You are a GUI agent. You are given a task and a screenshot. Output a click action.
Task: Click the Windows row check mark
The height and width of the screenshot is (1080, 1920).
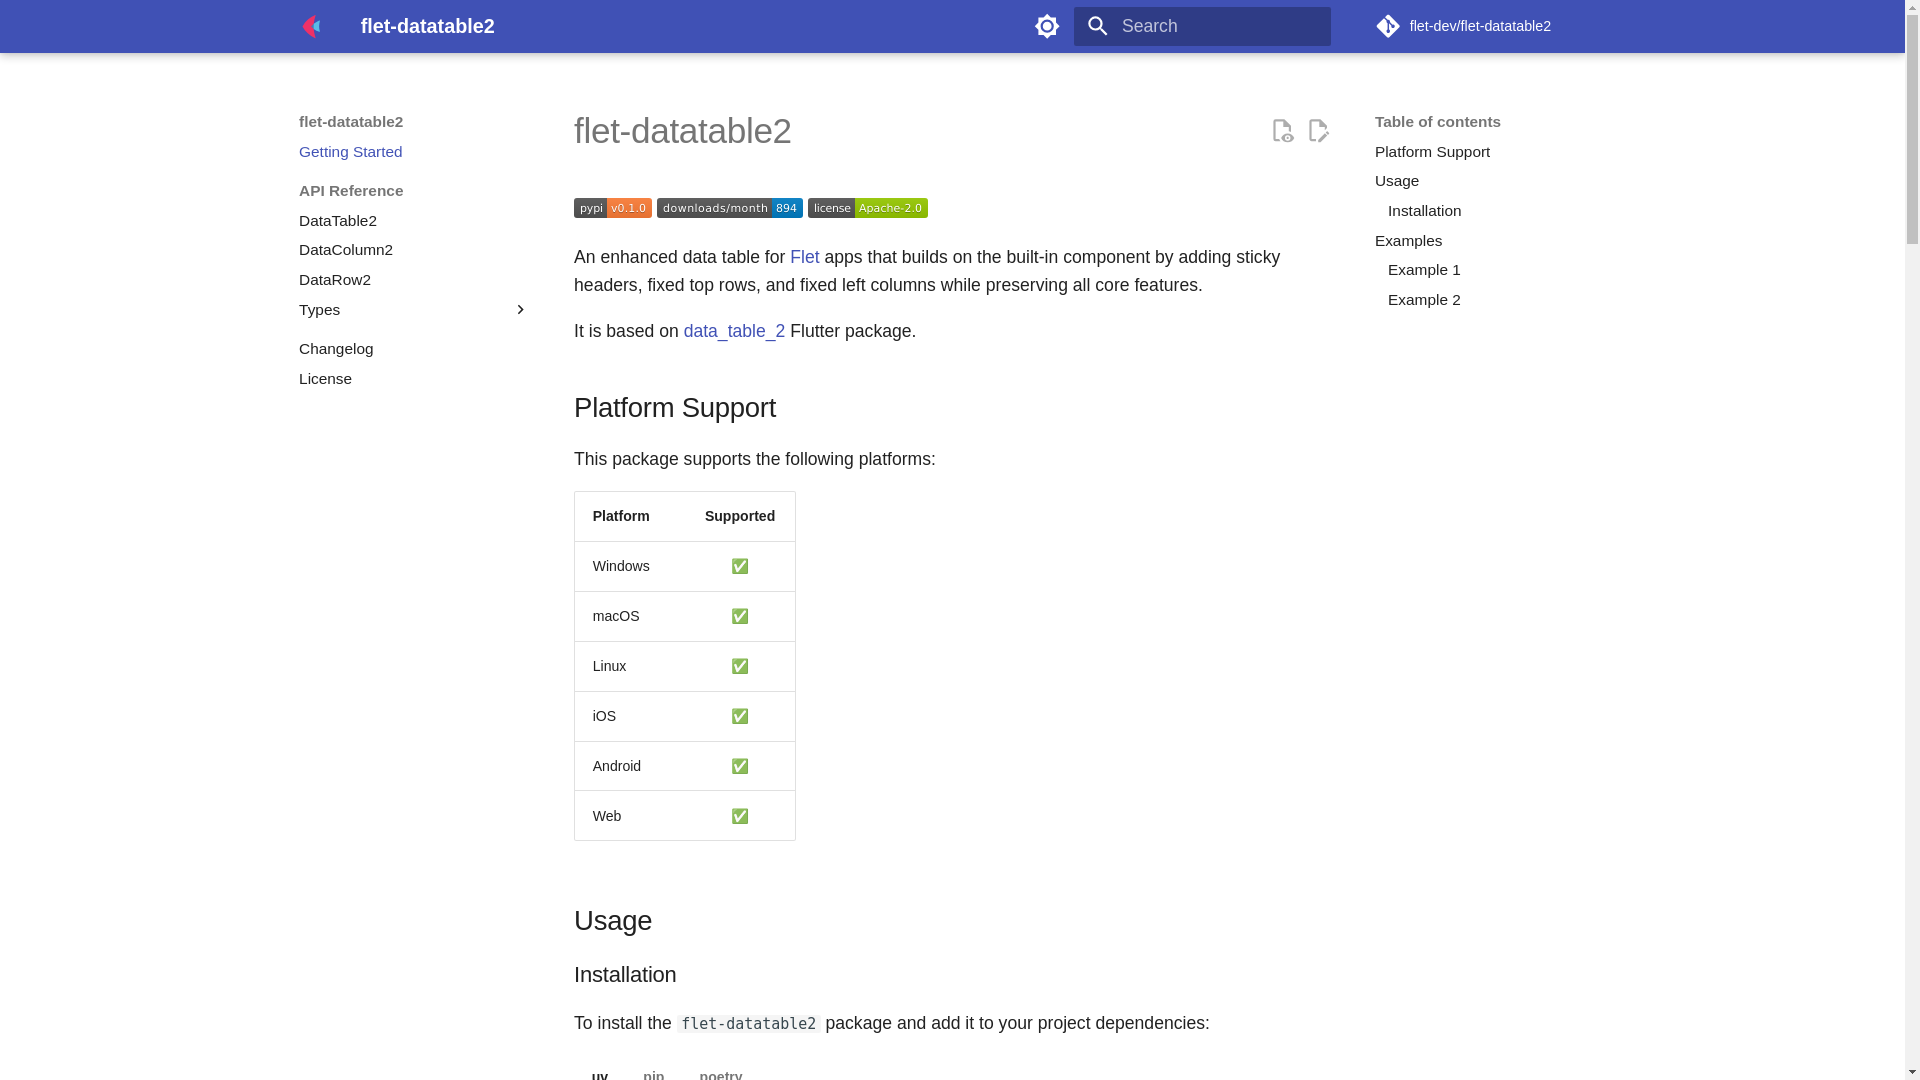(x=740, y=566)
